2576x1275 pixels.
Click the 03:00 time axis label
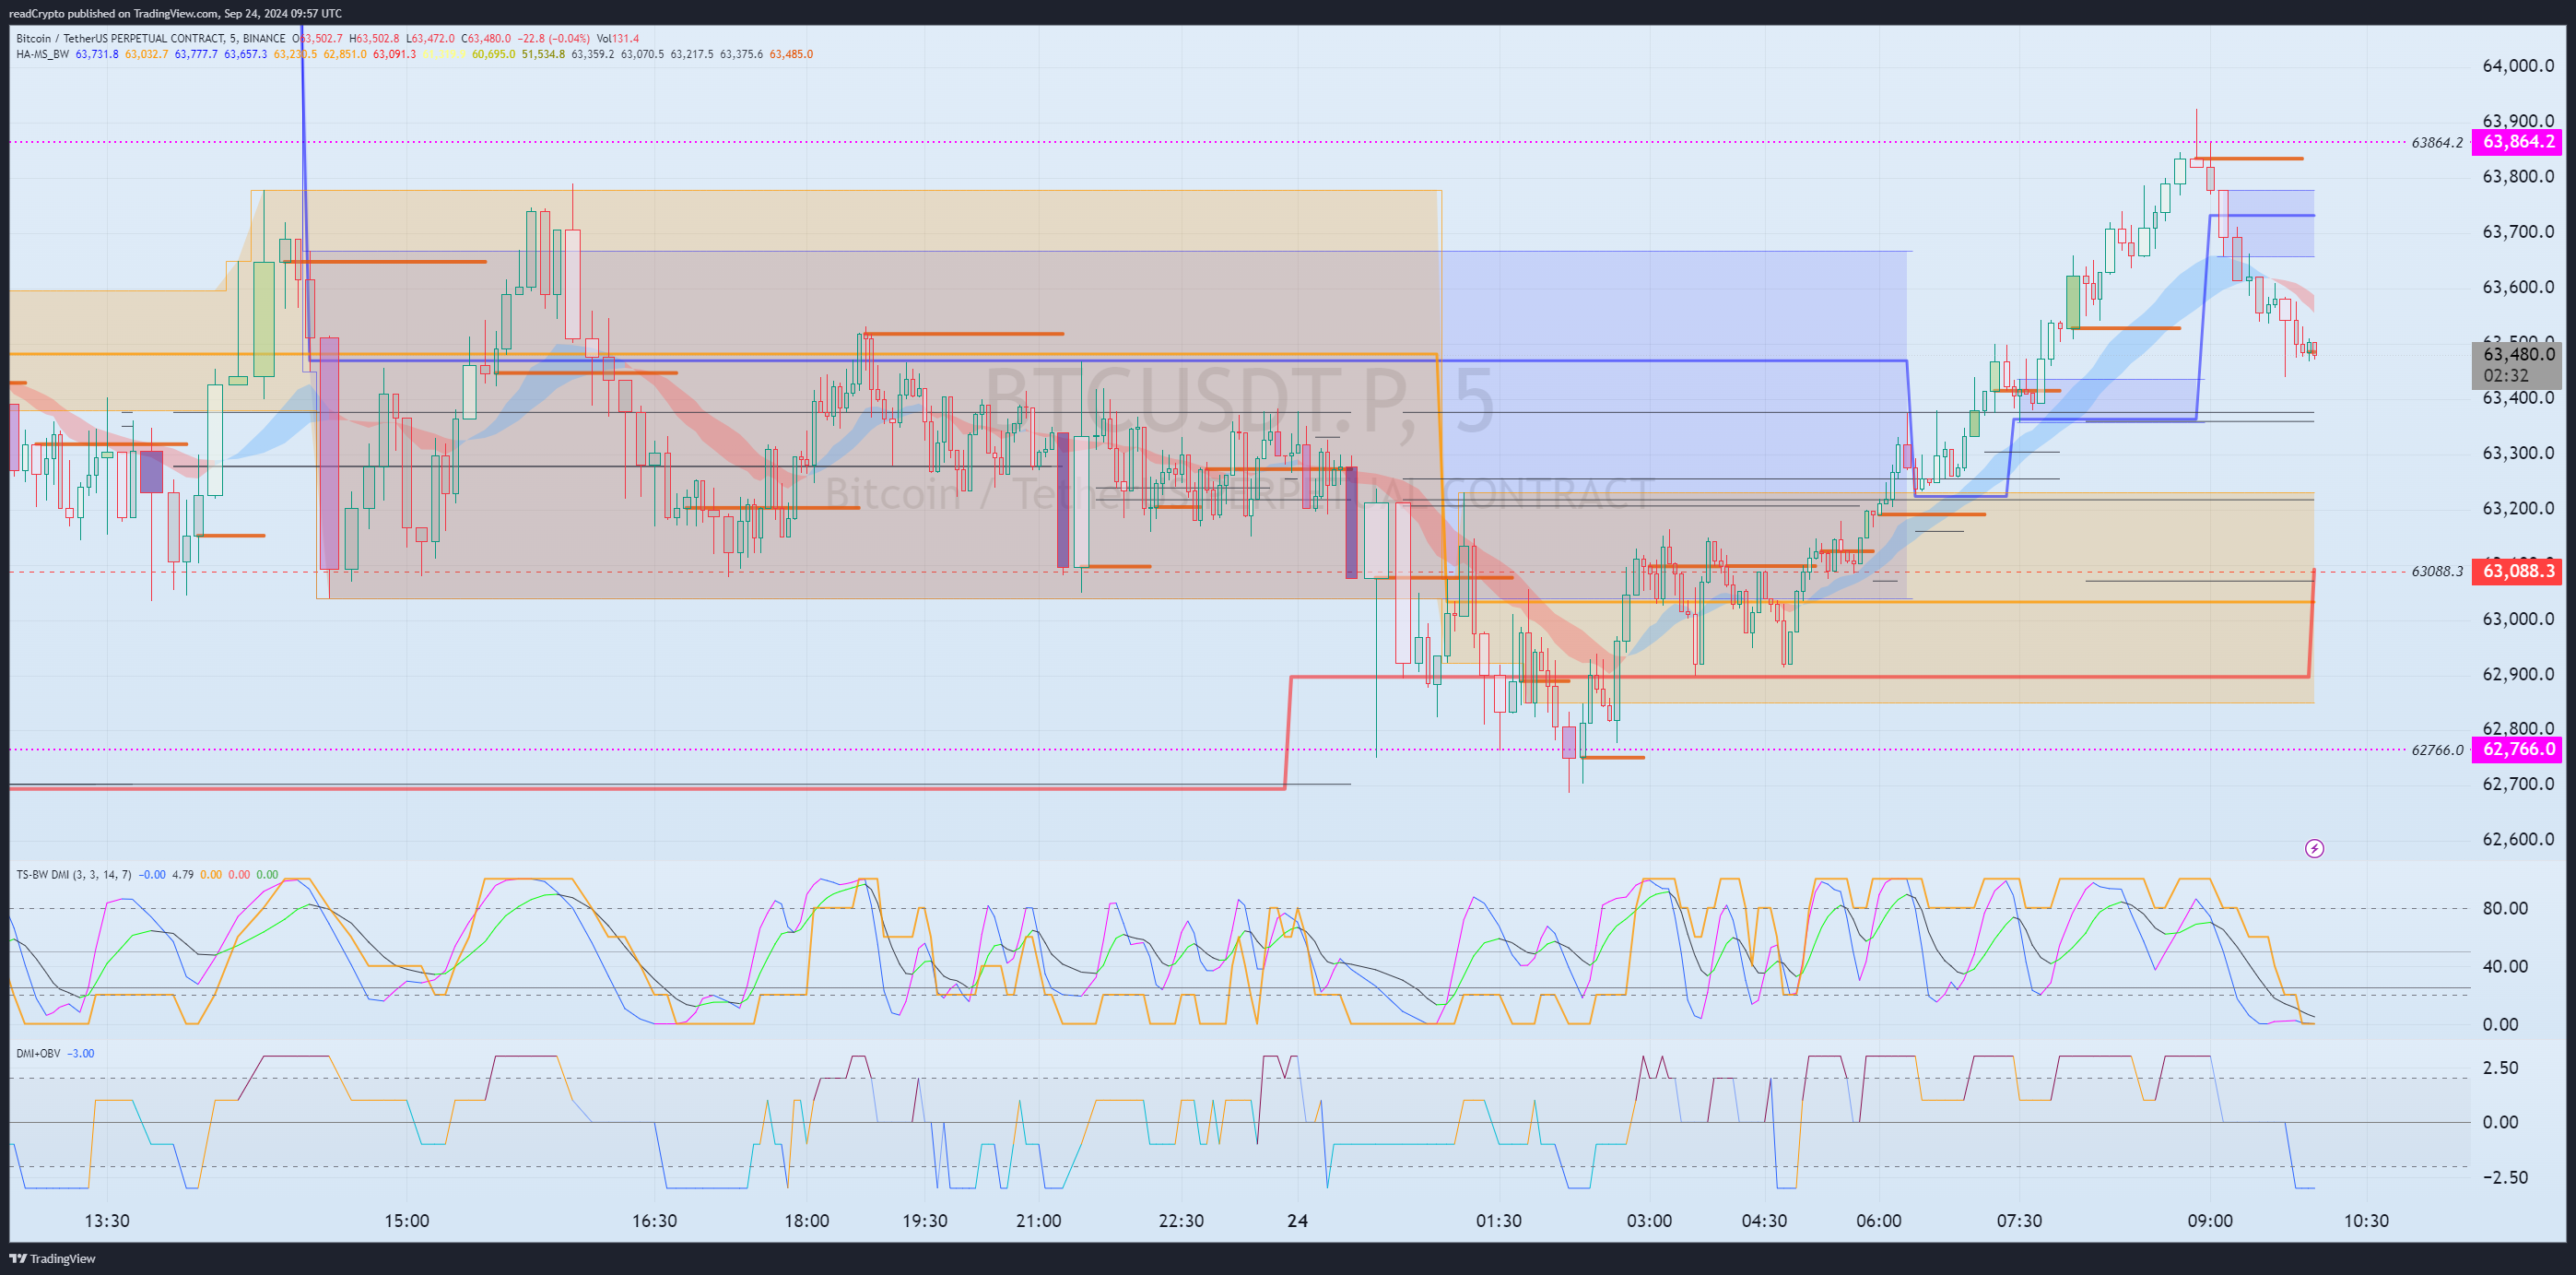pyautogui.click(x=1649, y=1221)
